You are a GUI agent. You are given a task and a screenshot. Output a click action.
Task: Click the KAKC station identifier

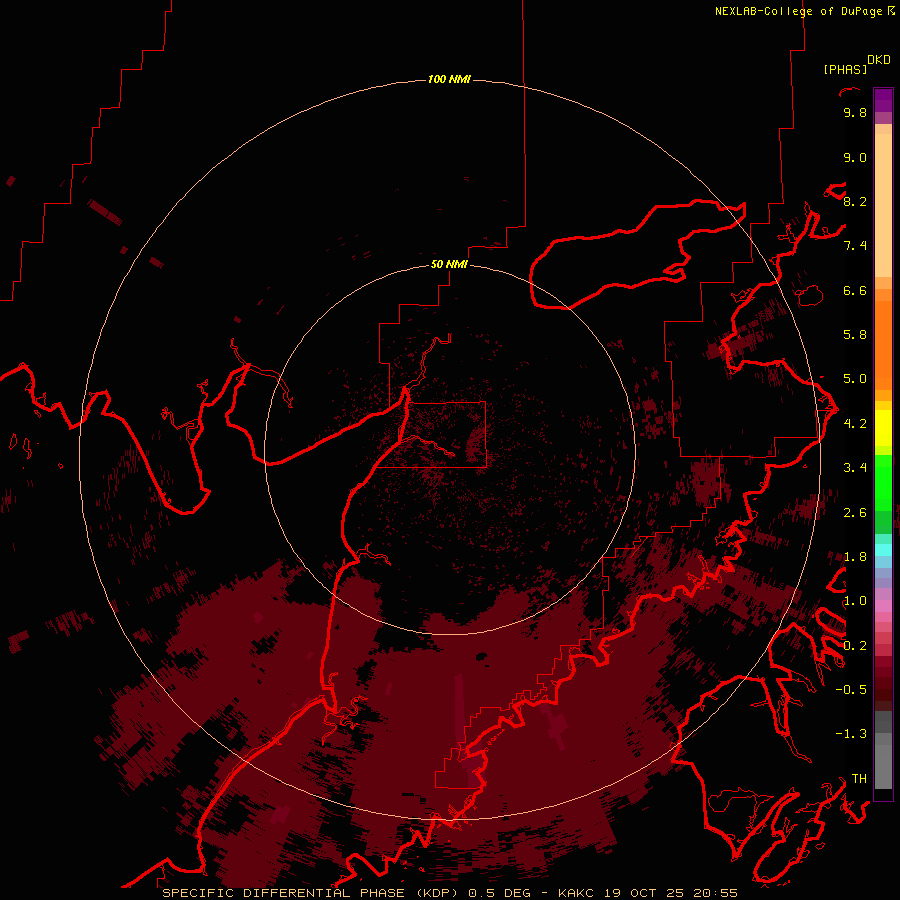[x=577, y=893]
